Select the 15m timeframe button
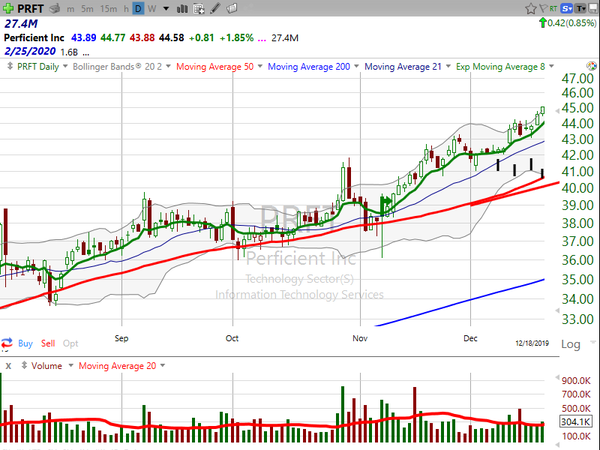 pyautogui.click(x=109, y=8)
